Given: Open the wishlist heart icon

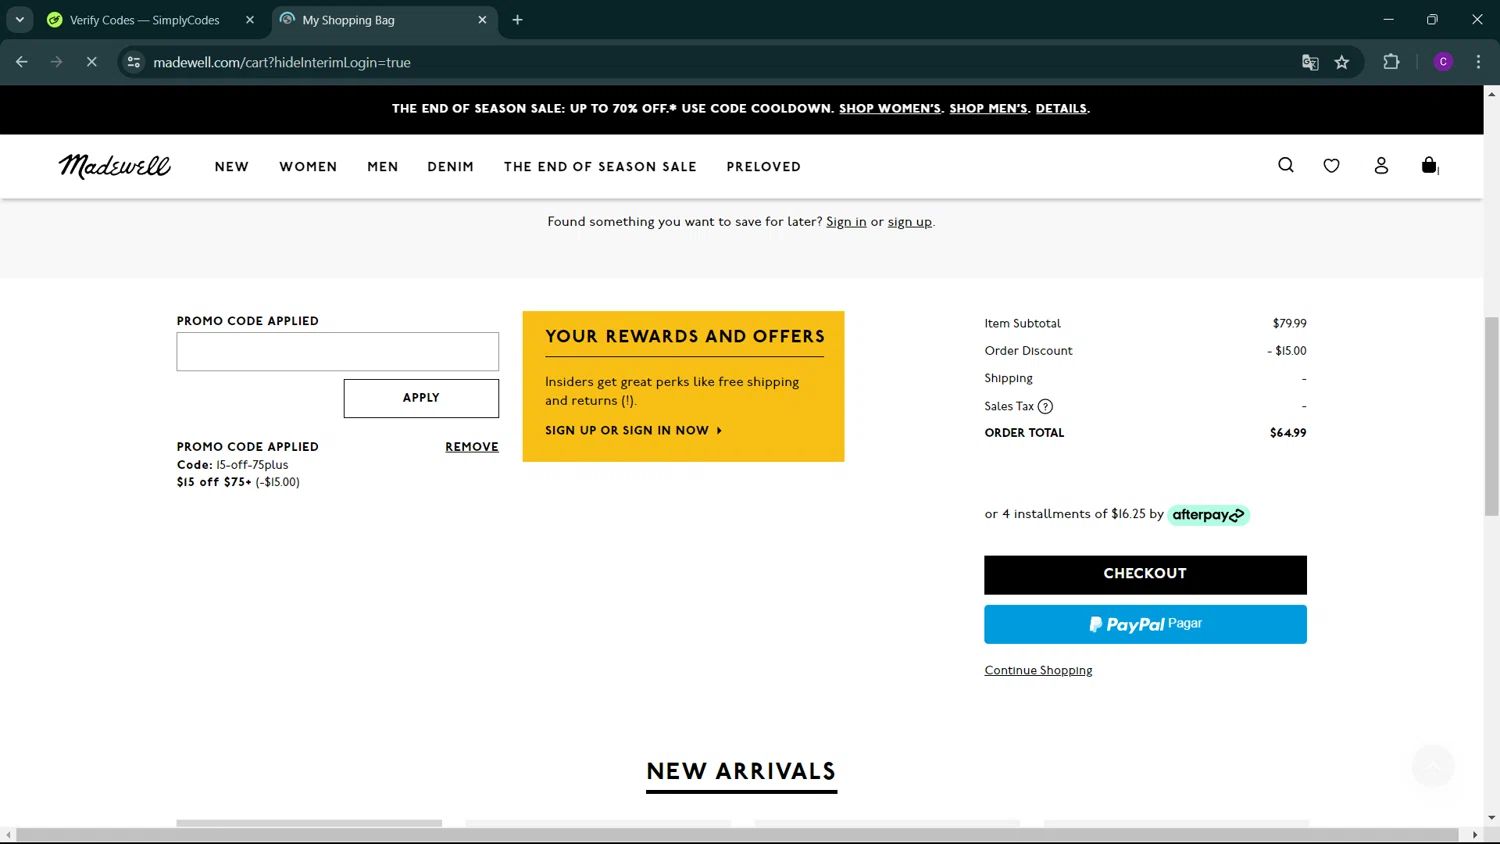Looking at the screenshot, I should coord(1331,166).
